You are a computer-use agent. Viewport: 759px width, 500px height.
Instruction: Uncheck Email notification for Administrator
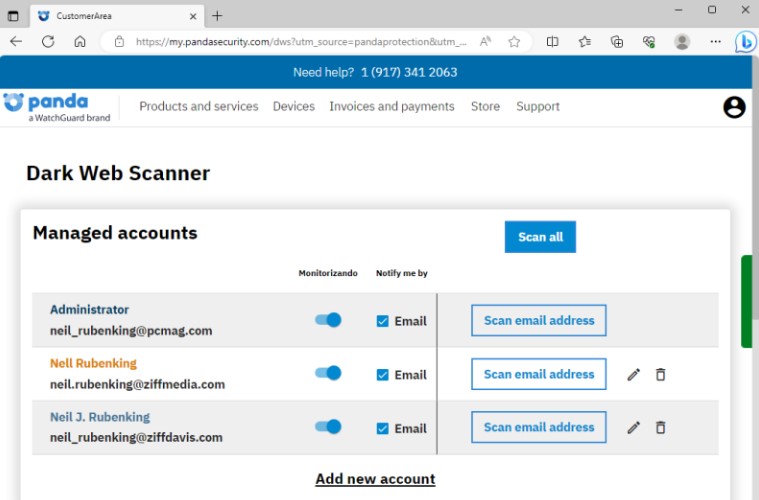[383, 321]
